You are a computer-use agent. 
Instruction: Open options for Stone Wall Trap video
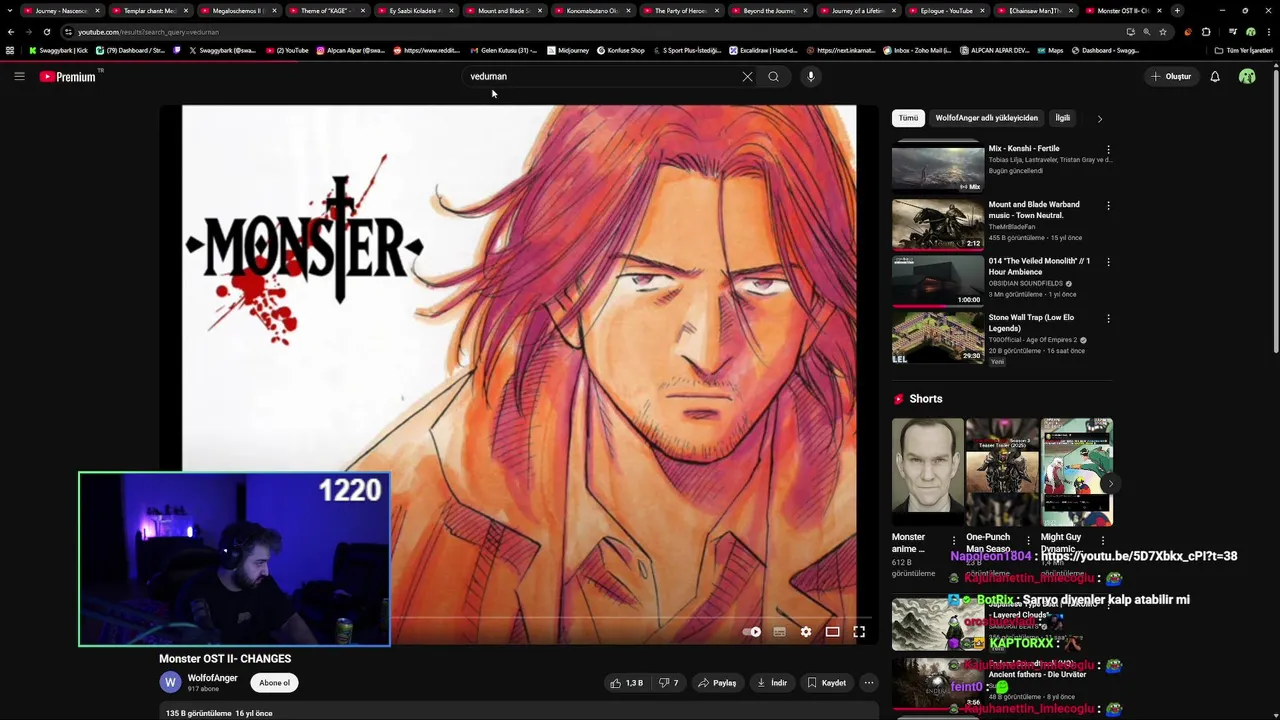tap(1108, 319)
